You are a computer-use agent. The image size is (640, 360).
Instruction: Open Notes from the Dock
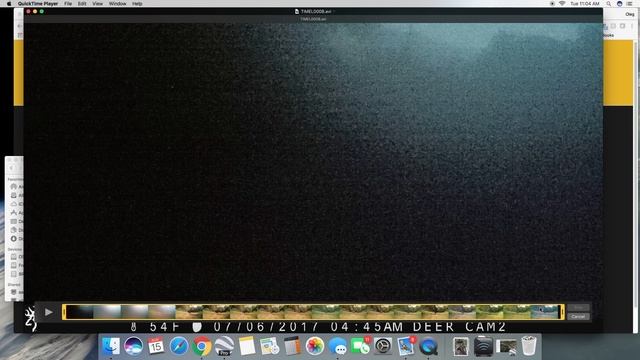pos(247,346)
